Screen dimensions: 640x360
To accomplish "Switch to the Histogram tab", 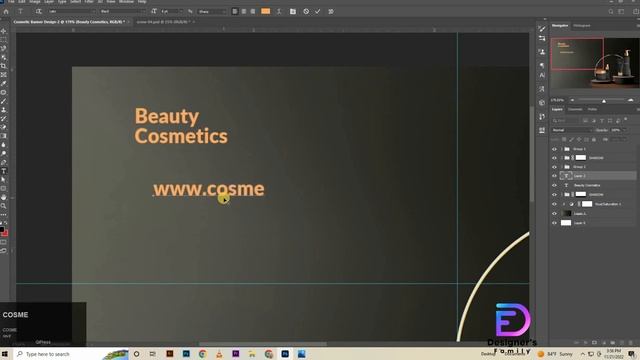I will tap(582, 26).
